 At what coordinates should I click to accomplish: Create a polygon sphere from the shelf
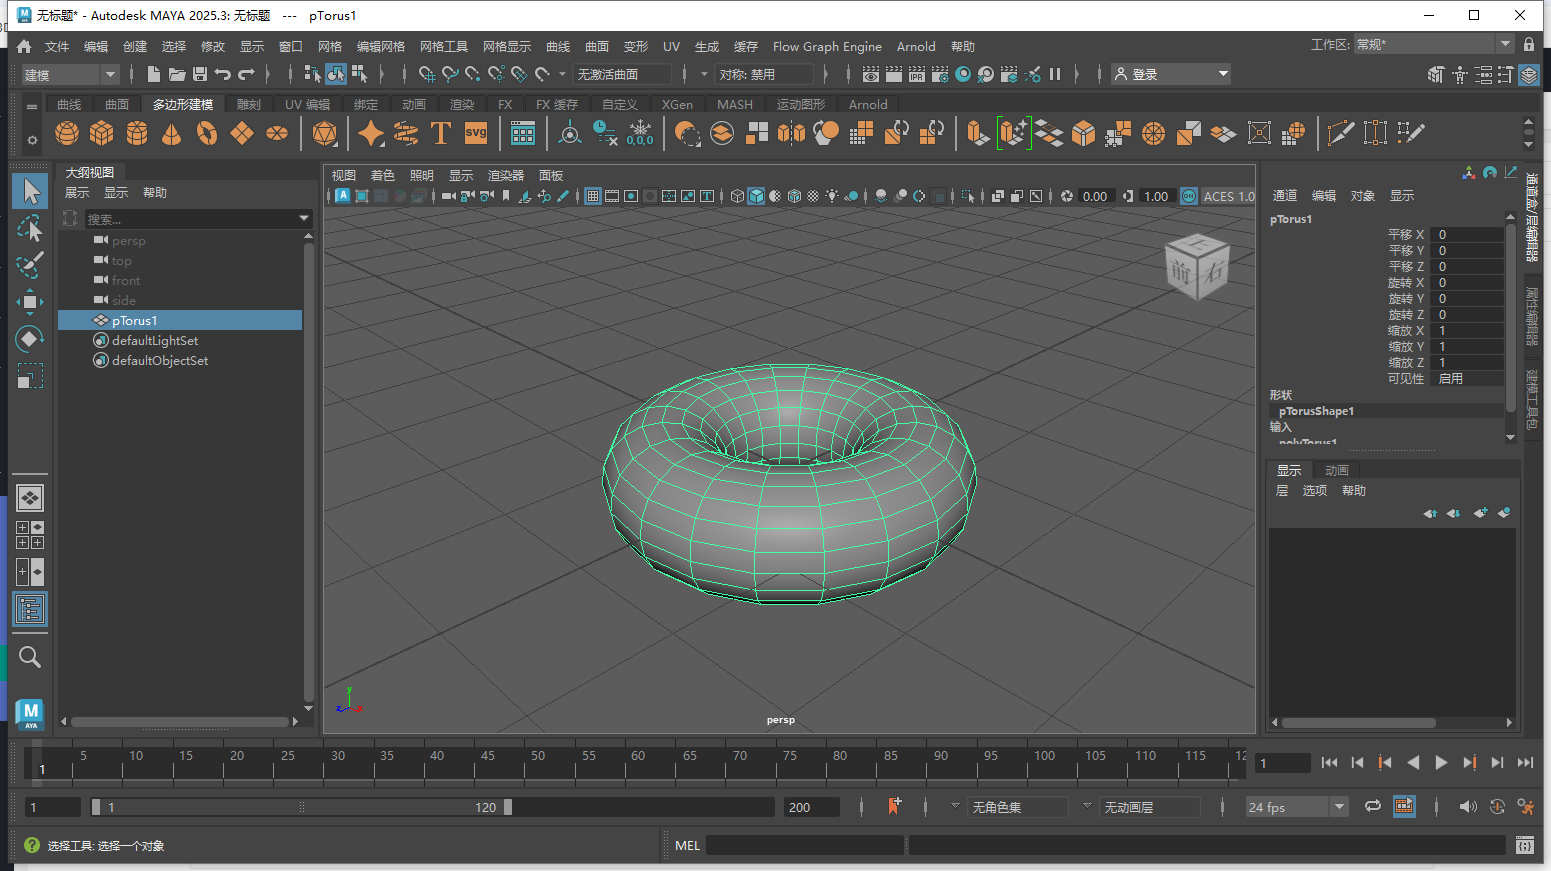(67, 133)
